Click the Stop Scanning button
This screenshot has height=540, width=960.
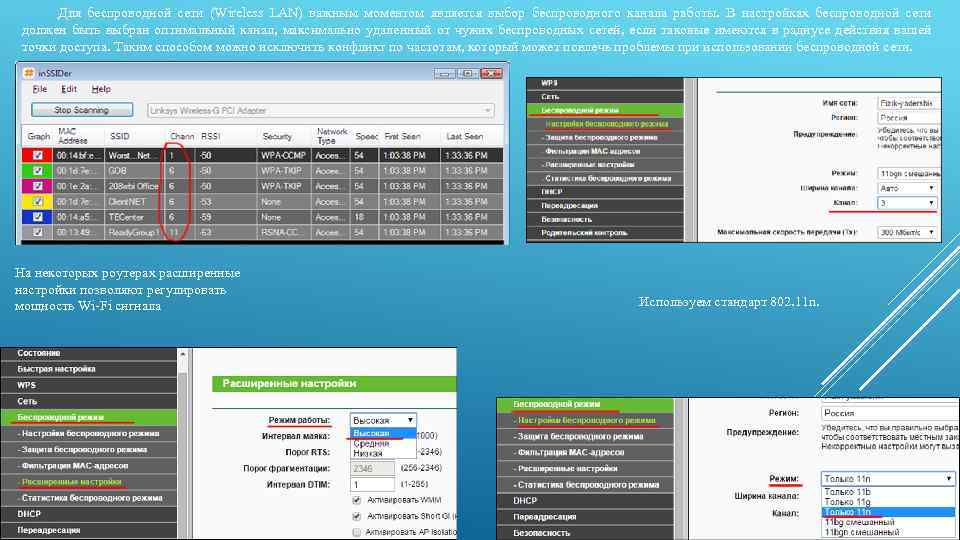(81, 110)
